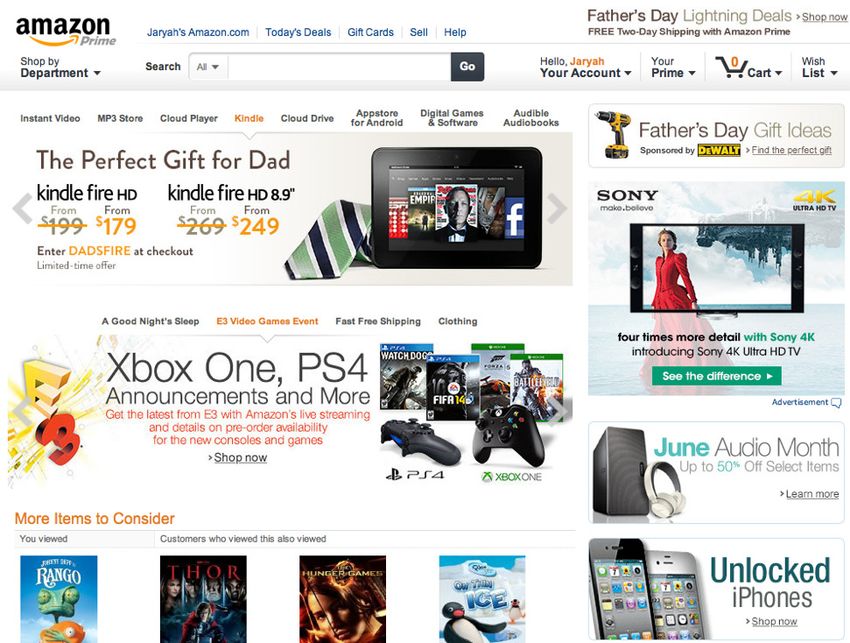This screenshot has width=850, height=643.
Task: Open the search category All dropdown
Action: [x=208, y=67]
